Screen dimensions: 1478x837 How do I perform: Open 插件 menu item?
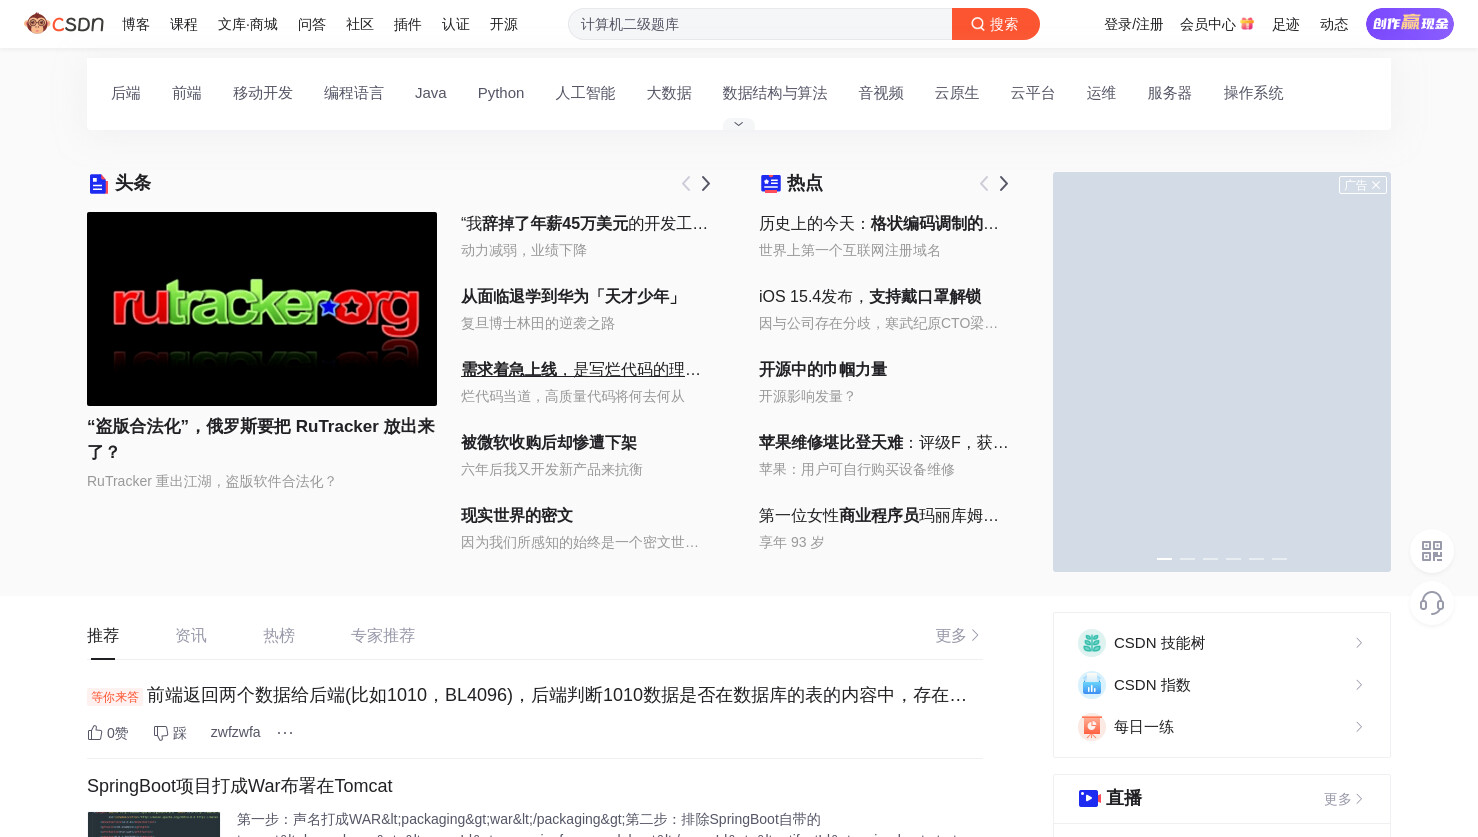408,24
